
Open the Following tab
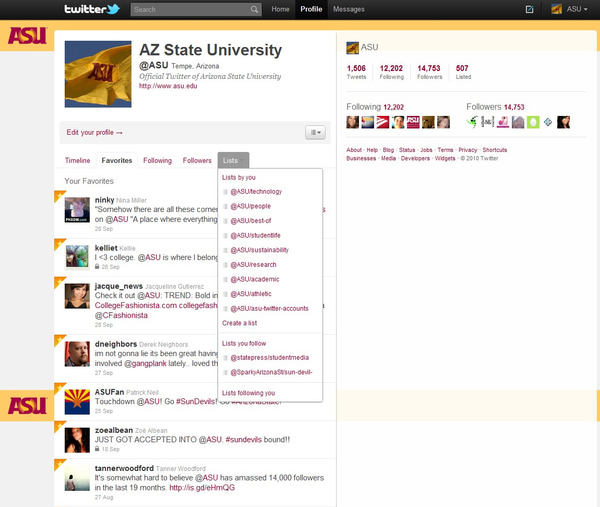coord(157,160)
